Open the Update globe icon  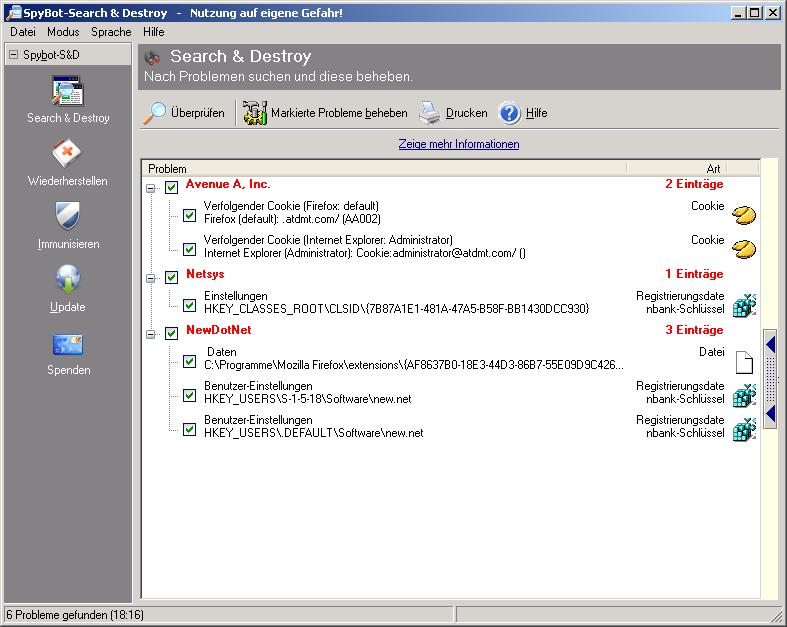[68, 279]
